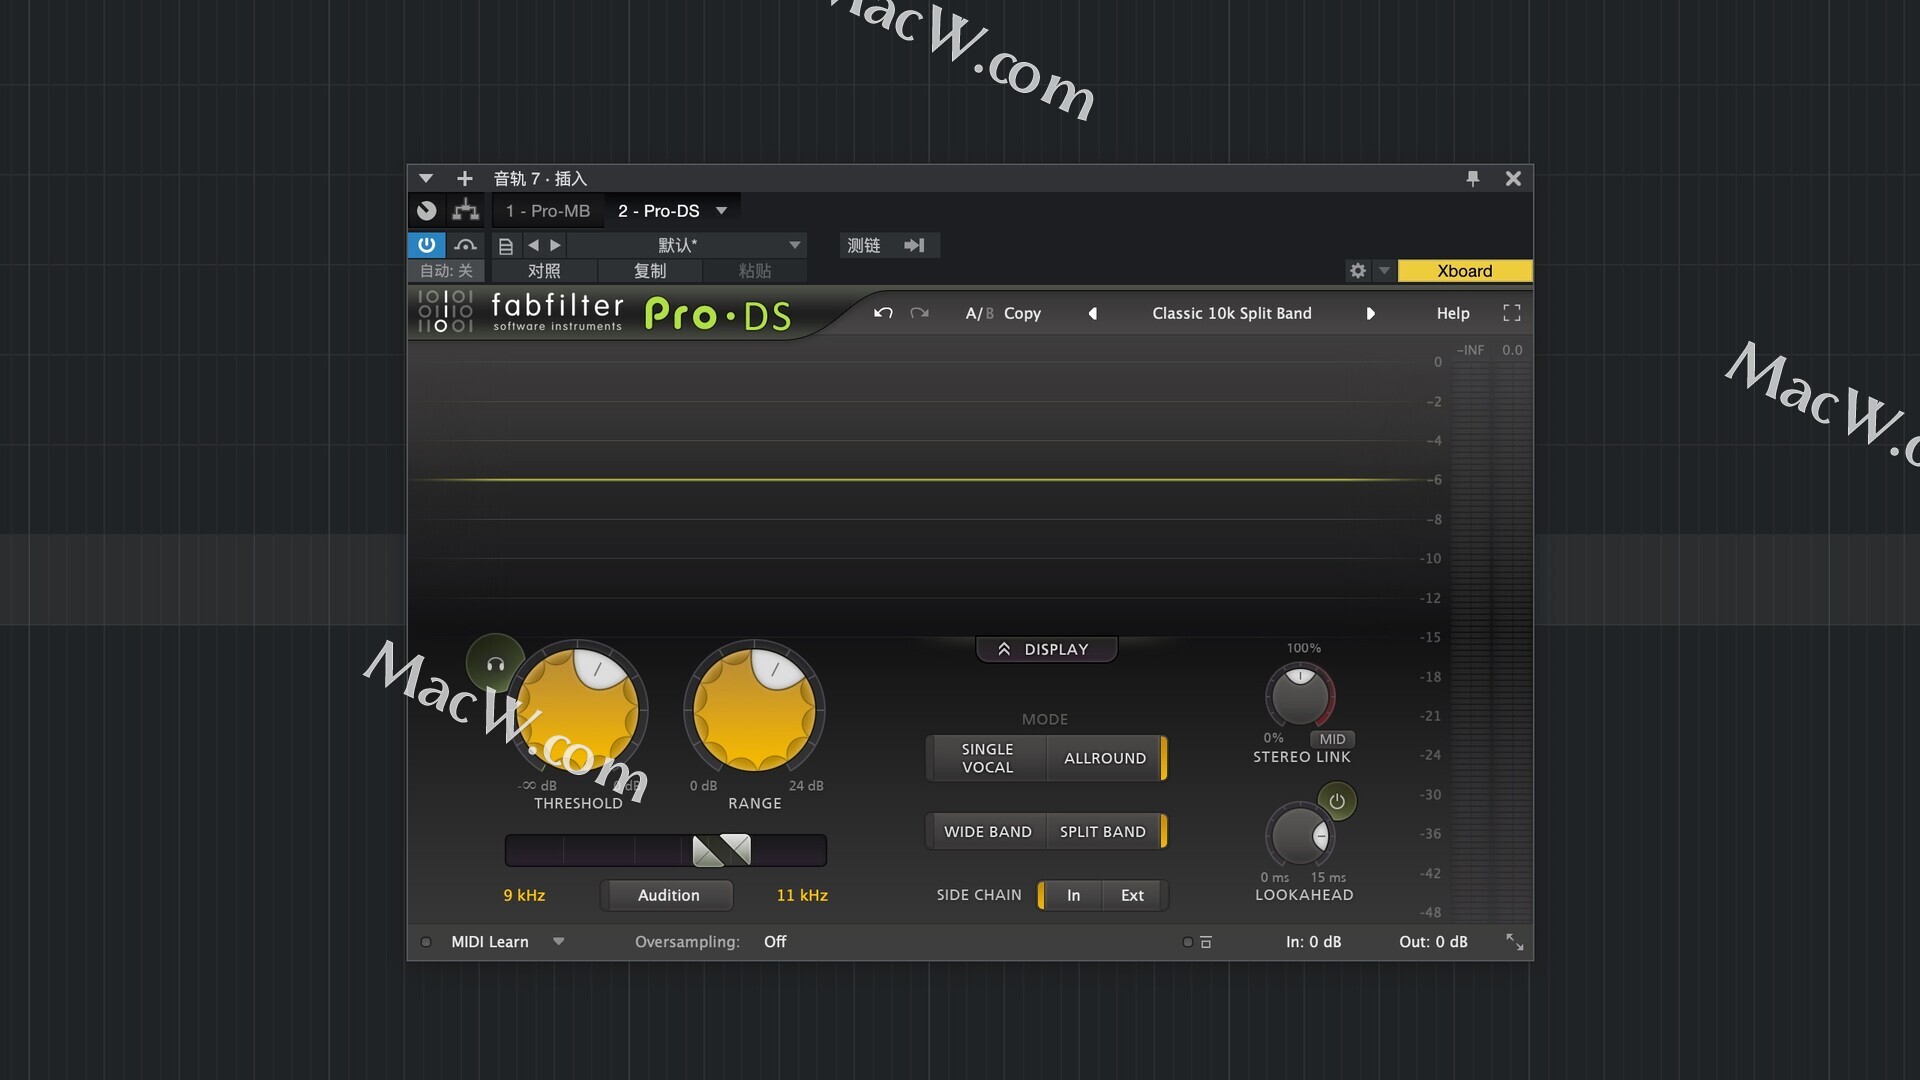Image resolution: width=1920 pixels, height=1080 pixels.
Task: Go to next preset arrow
Action: pyautogui.click(x=1370, y=313)
